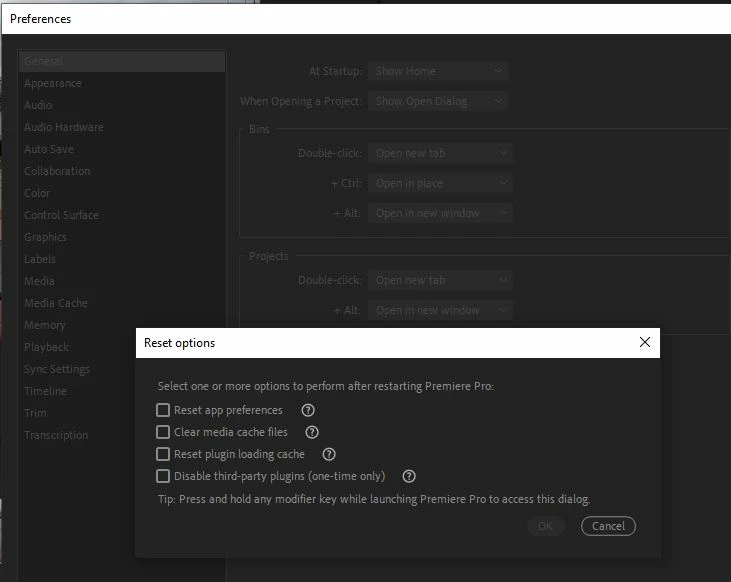Click 'Select one or more options' instruction text
731x582 pixels.
(x=326, y=386)
